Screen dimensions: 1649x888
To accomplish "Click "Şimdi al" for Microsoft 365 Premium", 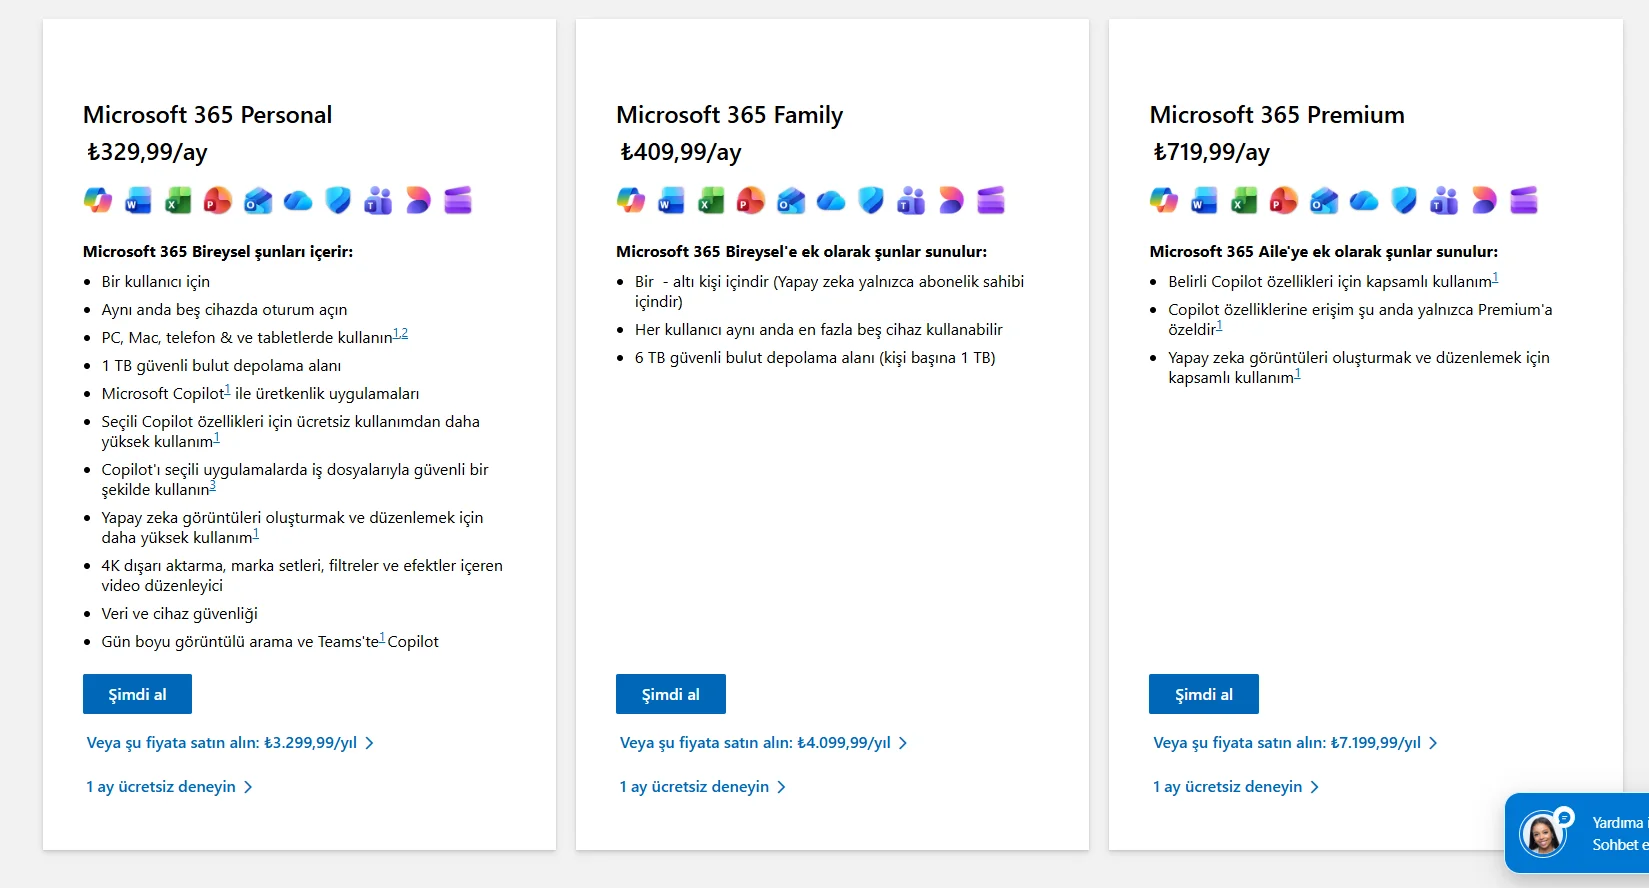I will click(x=1204, y=694).
